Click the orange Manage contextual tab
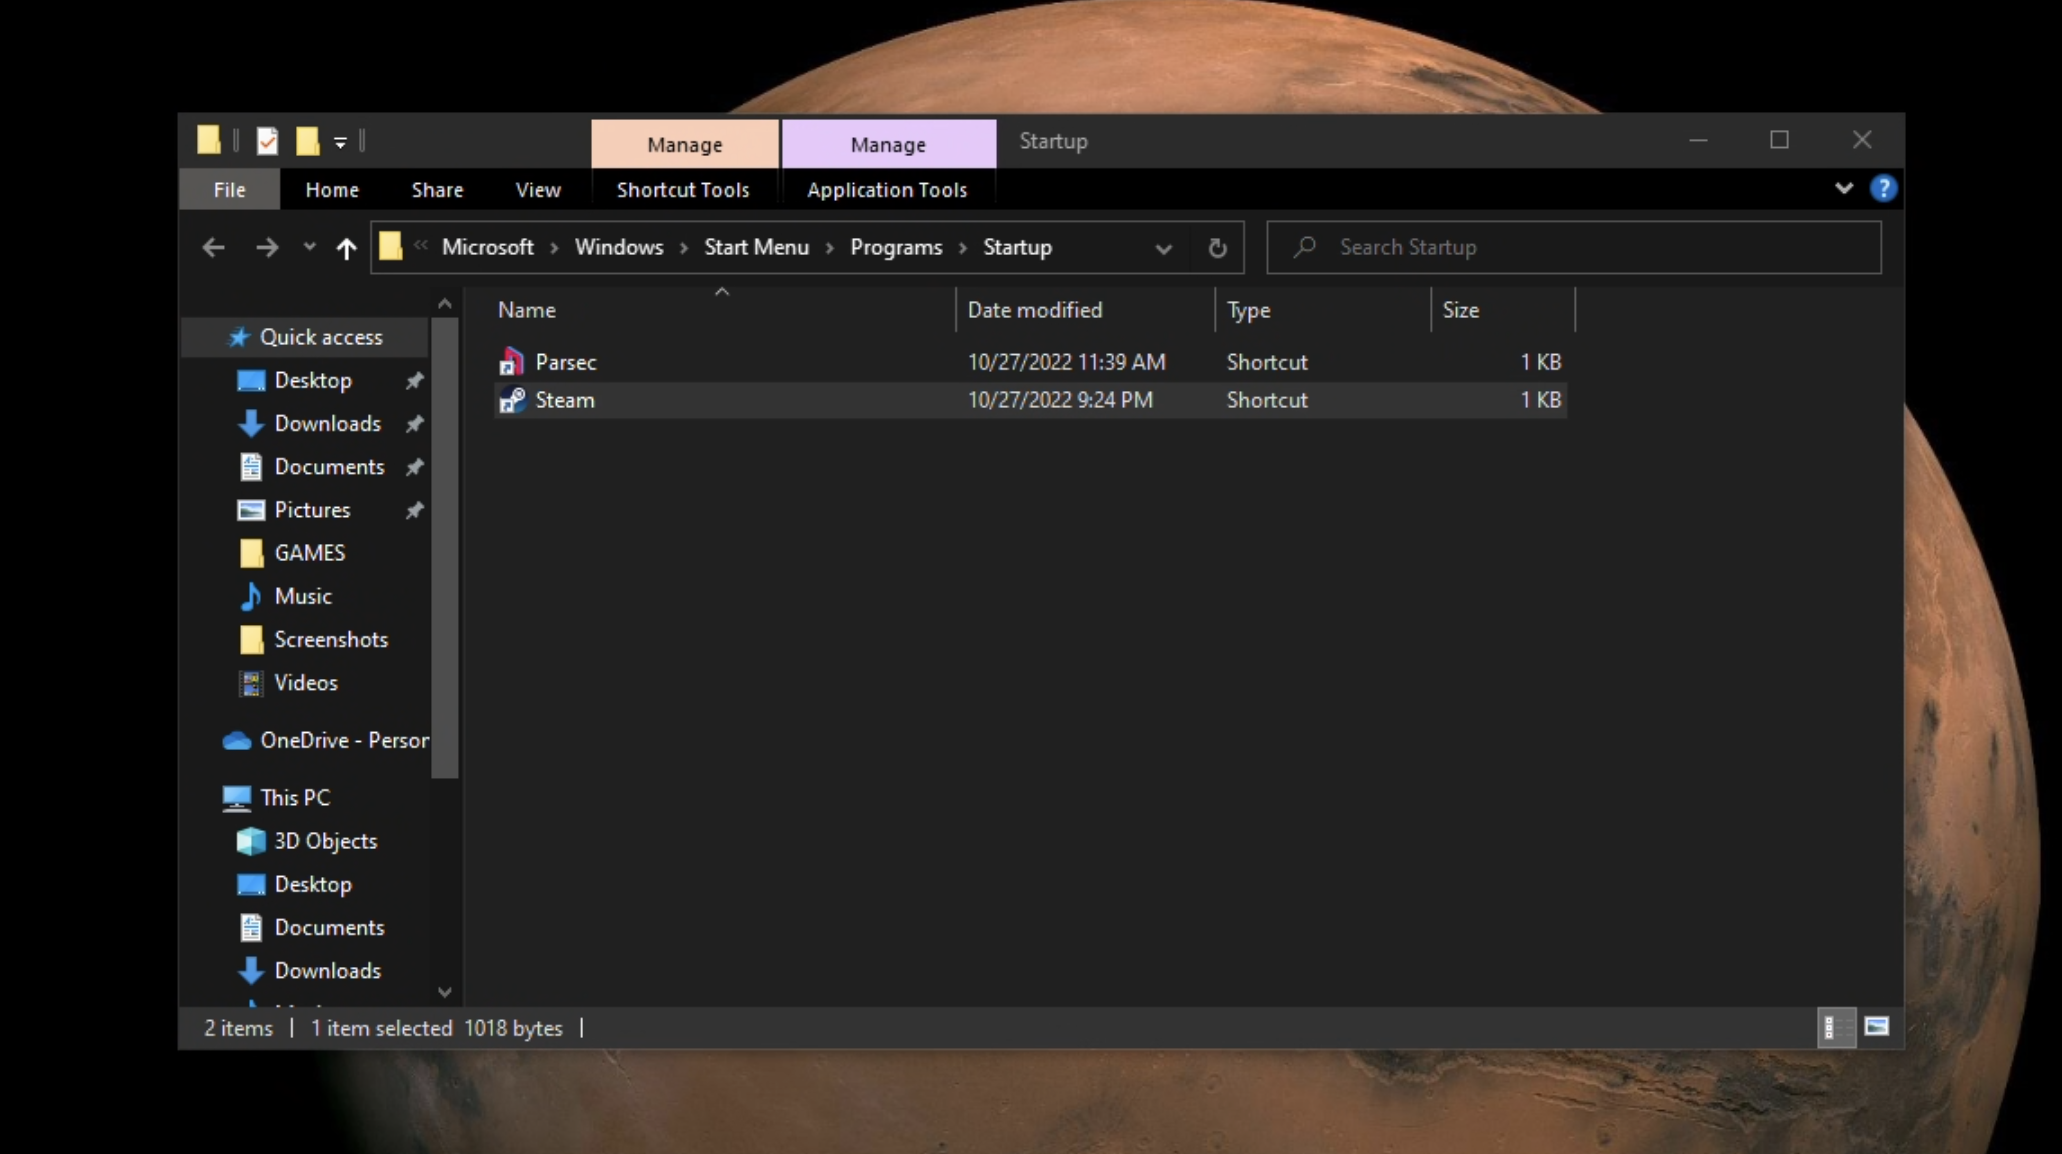 [685, 144]
